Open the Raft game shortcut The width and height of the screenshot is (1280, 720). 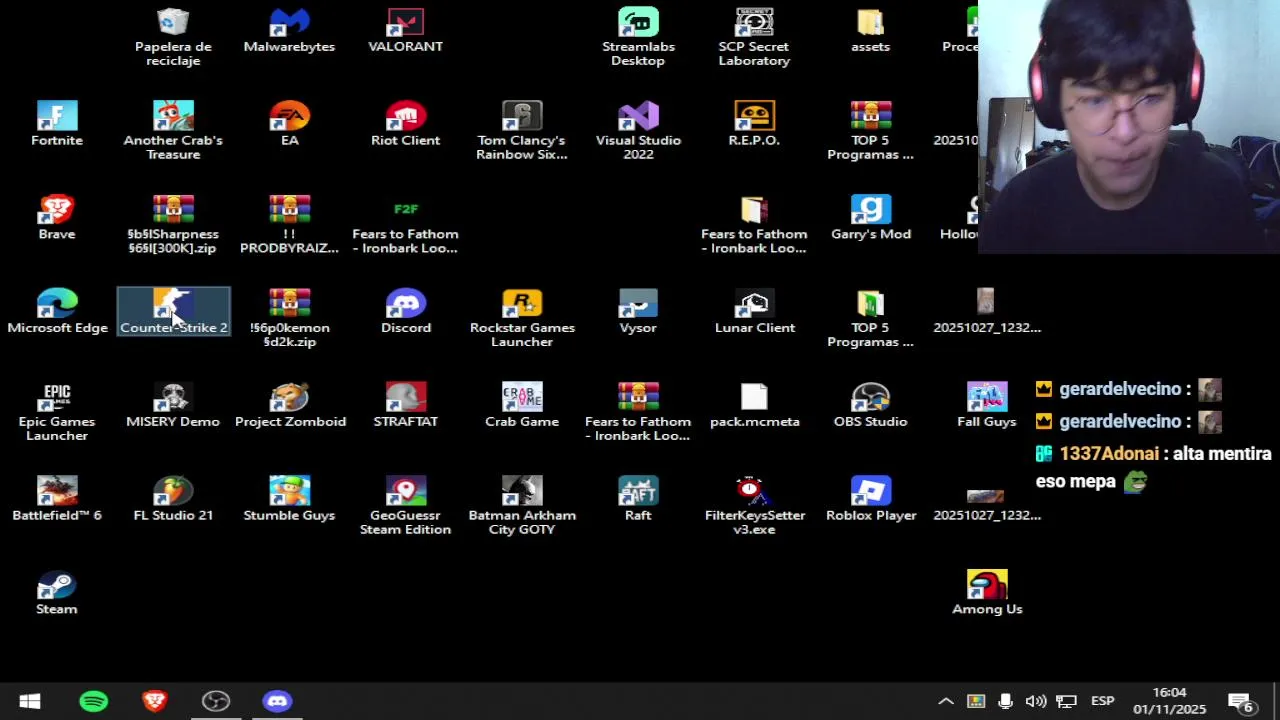click(638, 500)
